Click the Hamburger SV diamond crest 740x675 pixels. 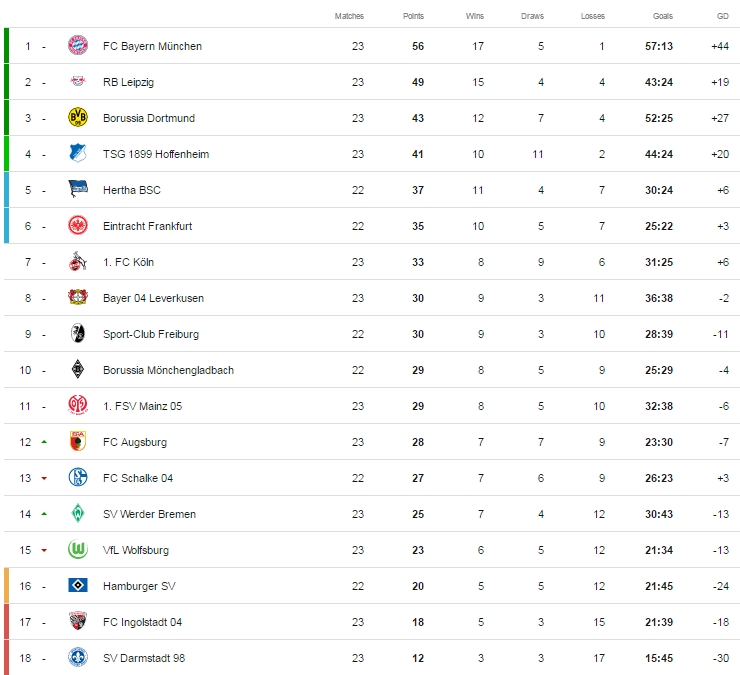[x=77, y=586]
